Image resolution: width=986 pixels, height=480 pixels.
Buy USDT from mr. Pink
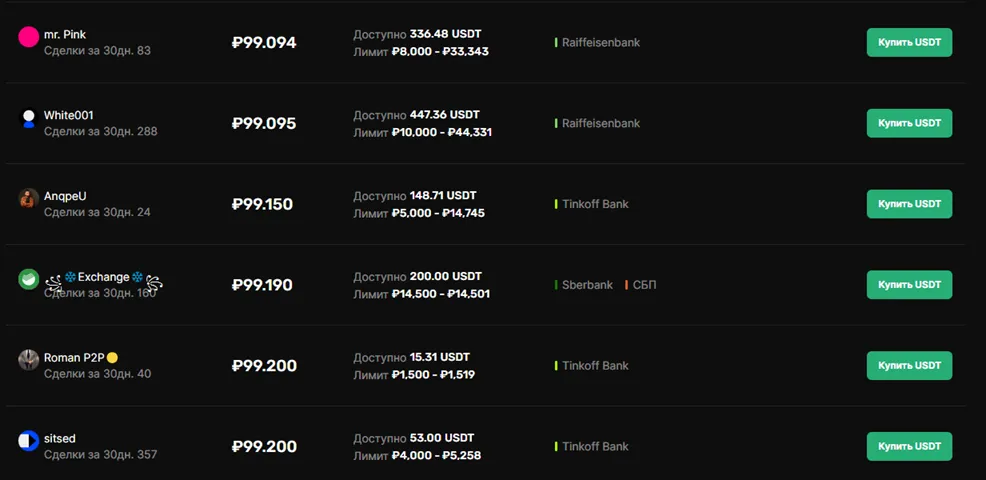coord(909,43)
